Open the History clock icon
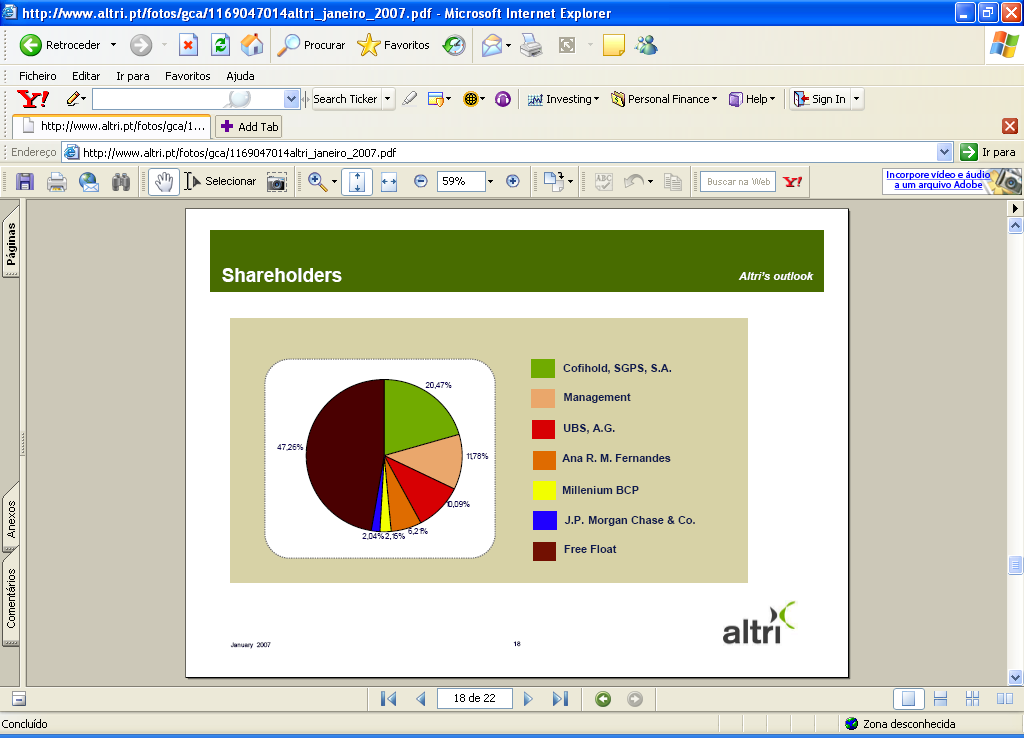The height and width of the screenshot is (738, 1024). (454, 45)
